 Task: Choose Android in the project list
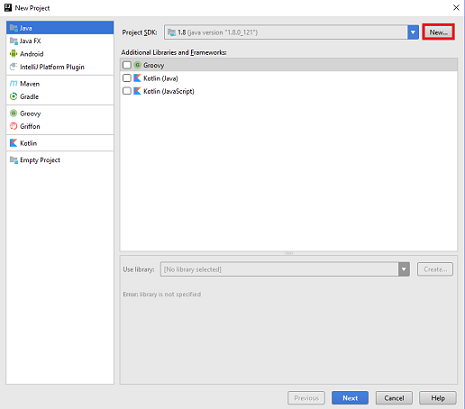pyautogui.click(x=60, y=54)
